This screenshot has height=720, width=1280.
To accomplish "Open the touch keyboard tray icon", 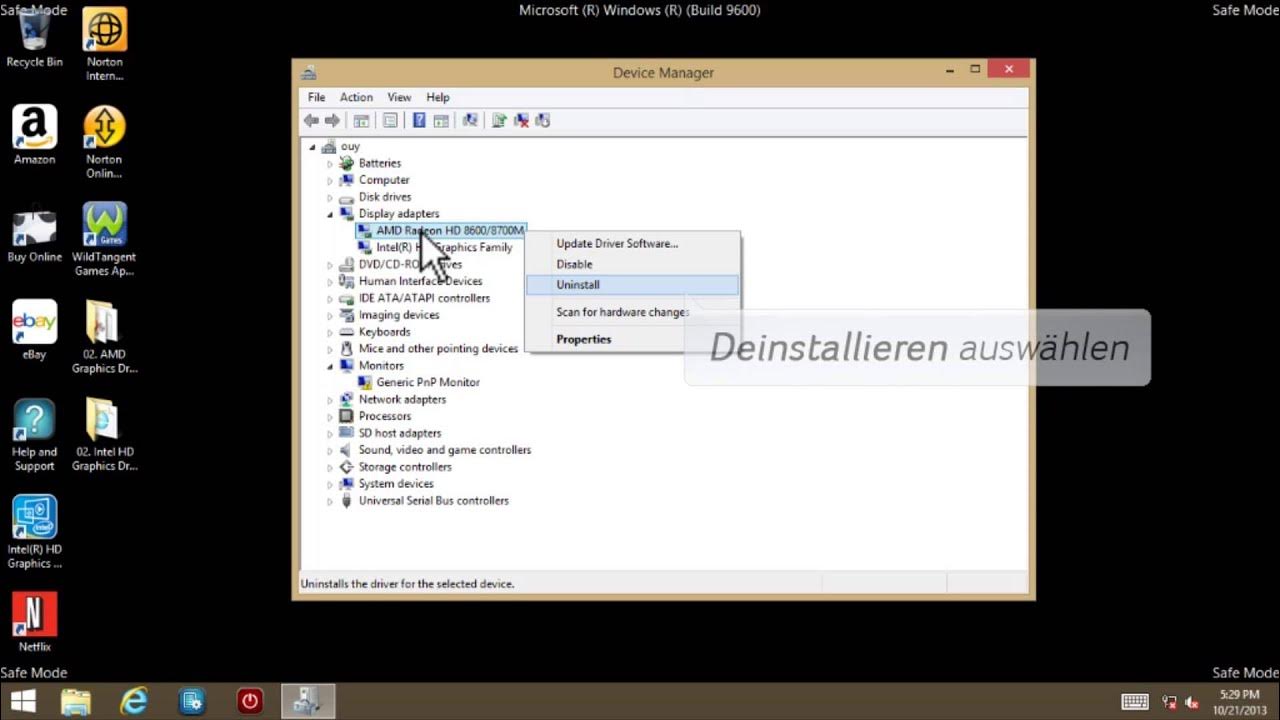I will click(1134, 702).
